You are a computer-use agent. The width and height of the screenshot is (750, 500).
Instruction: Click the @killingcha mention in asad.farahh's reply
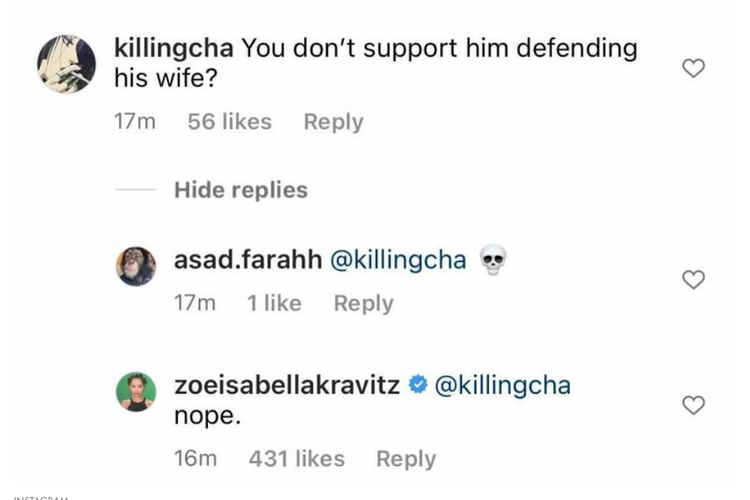398,260
